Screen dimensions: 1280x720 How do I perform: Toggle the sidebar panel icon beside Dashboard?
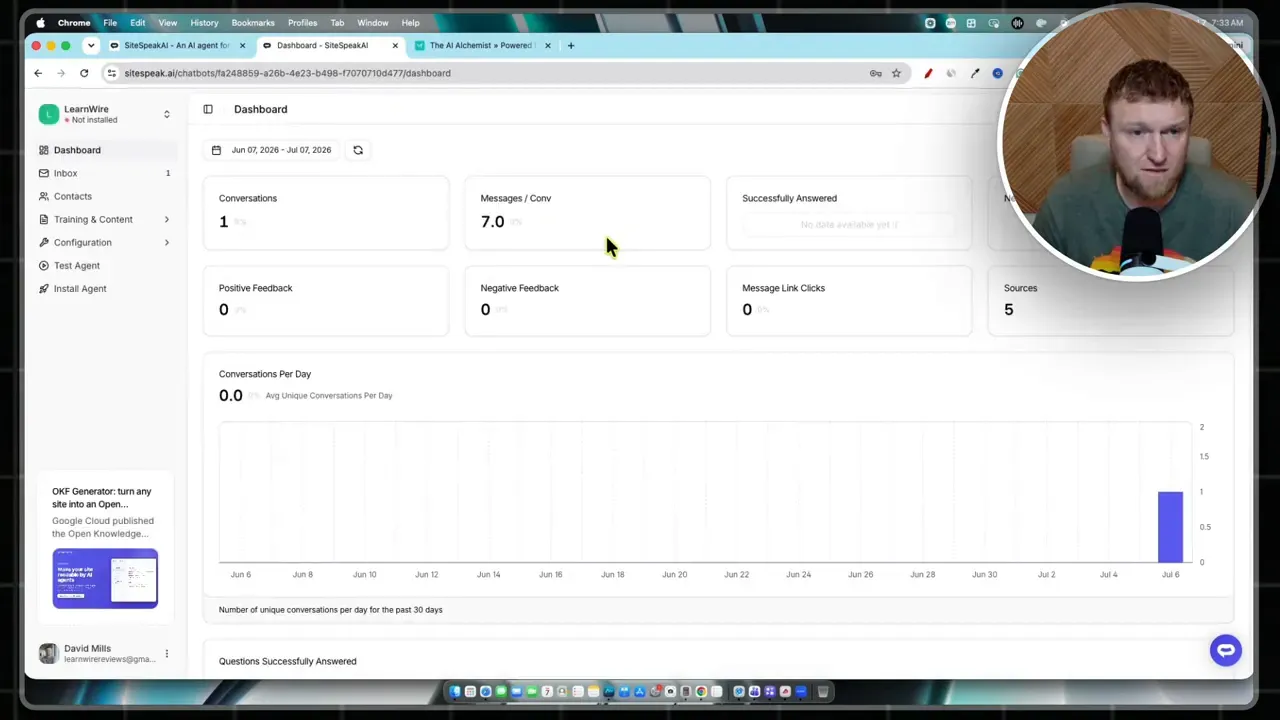208,109
